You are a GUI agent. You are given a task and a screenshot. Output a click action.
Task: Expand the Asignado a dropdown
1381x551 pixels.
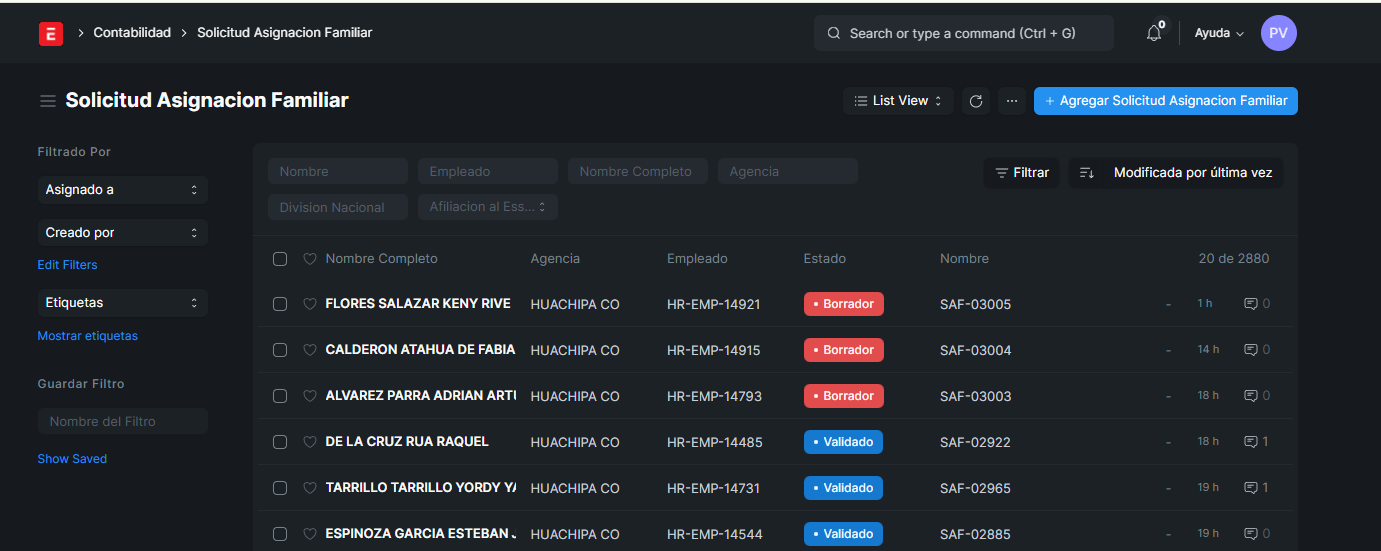coord(122,190)
